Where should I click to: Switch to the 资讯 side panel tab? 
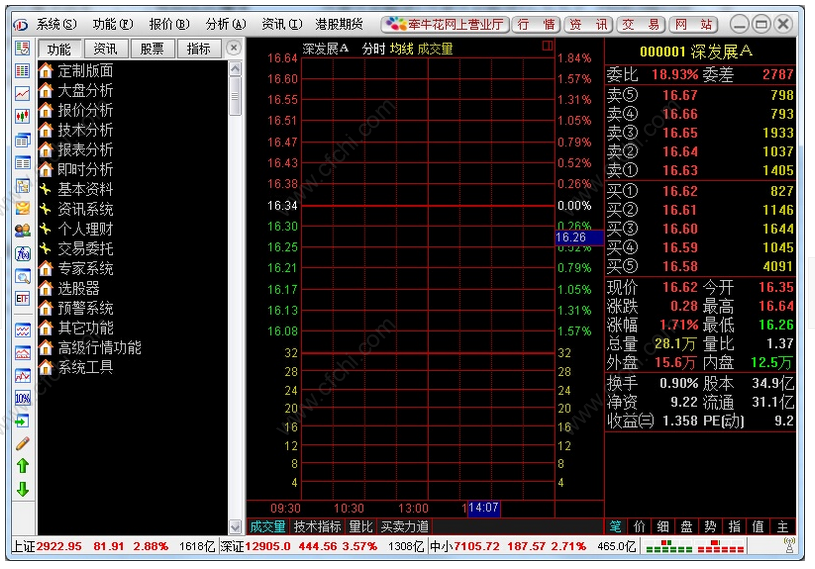[x=106, y=49]
